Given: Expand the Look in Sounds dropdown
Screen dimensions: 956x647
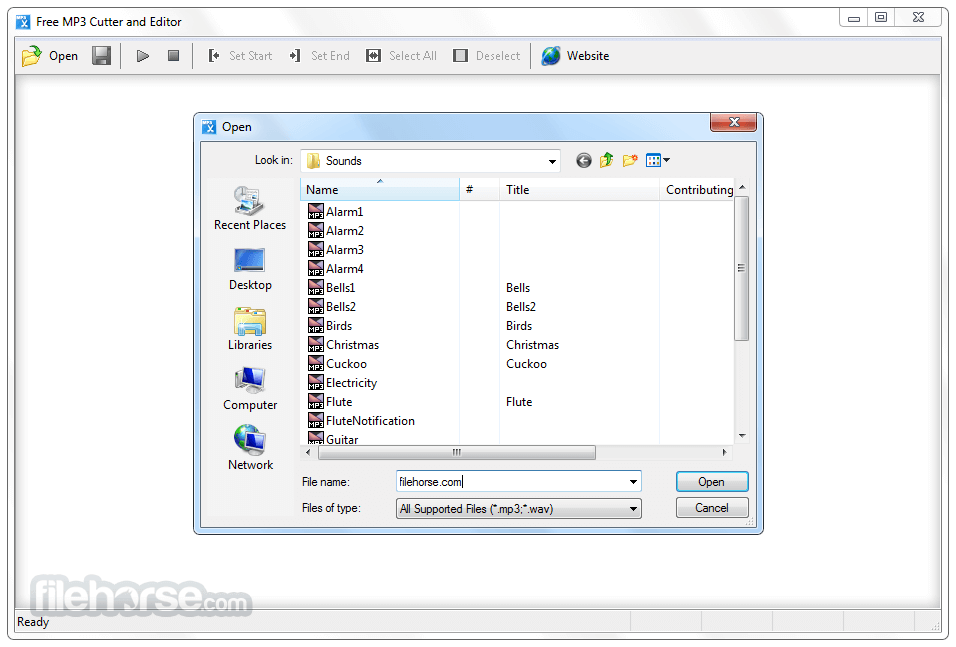Looking at the screenshot, I should tap(552, 162).
